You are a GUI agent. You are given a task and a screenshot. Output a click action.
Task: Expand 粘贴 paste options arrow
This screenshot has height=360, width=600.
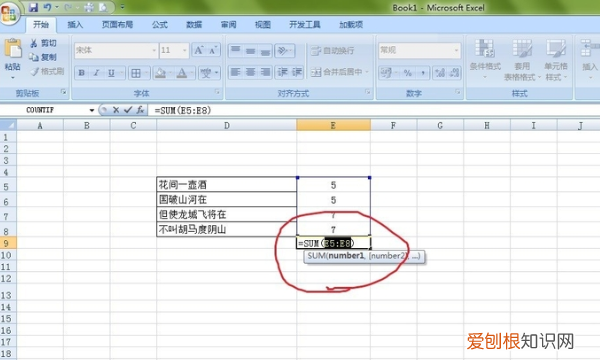click(13, 78)
